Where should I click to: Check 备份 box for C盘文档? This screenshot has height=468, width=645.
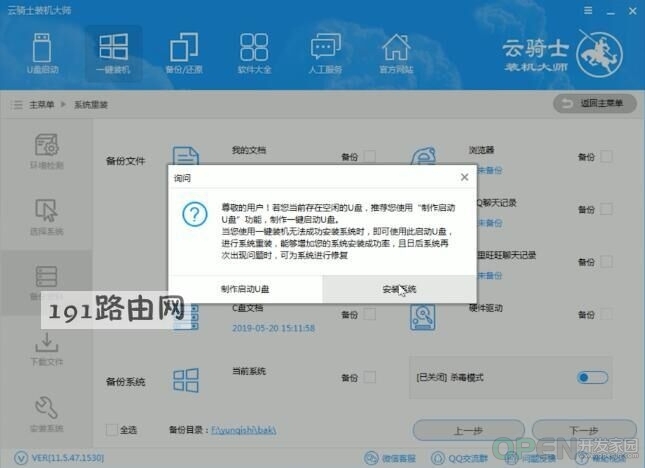pos(370,314)
